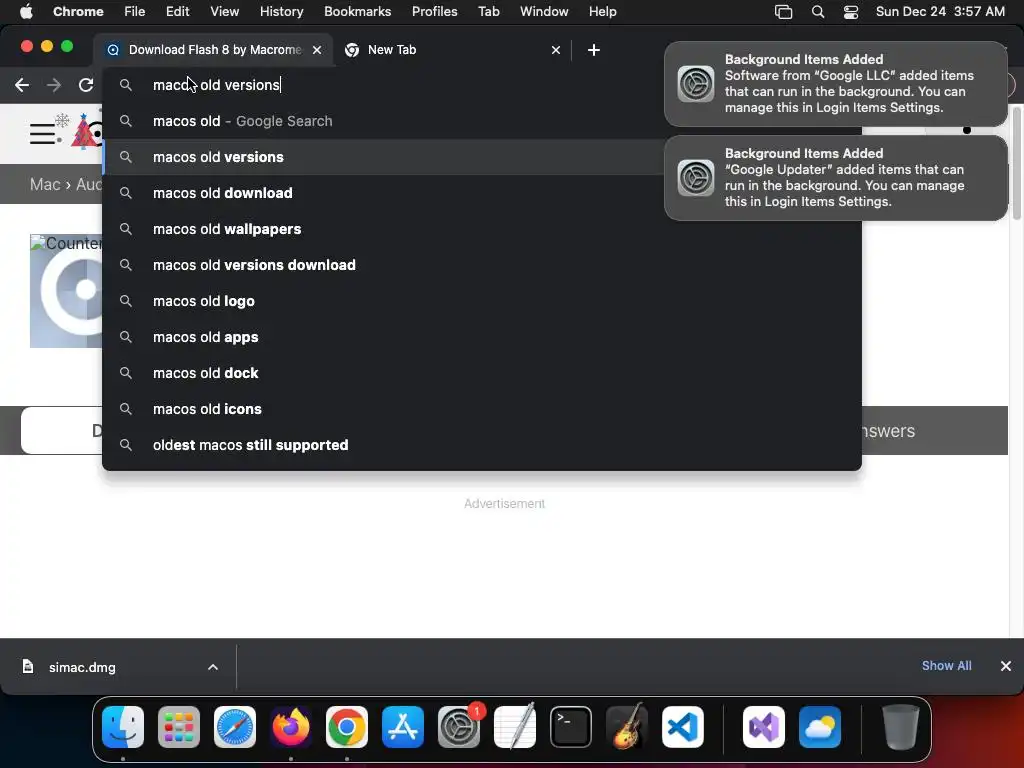Screen dimensions: 1024x768
Task: Open Finder from the Dock
Action: tap(123, 727)
